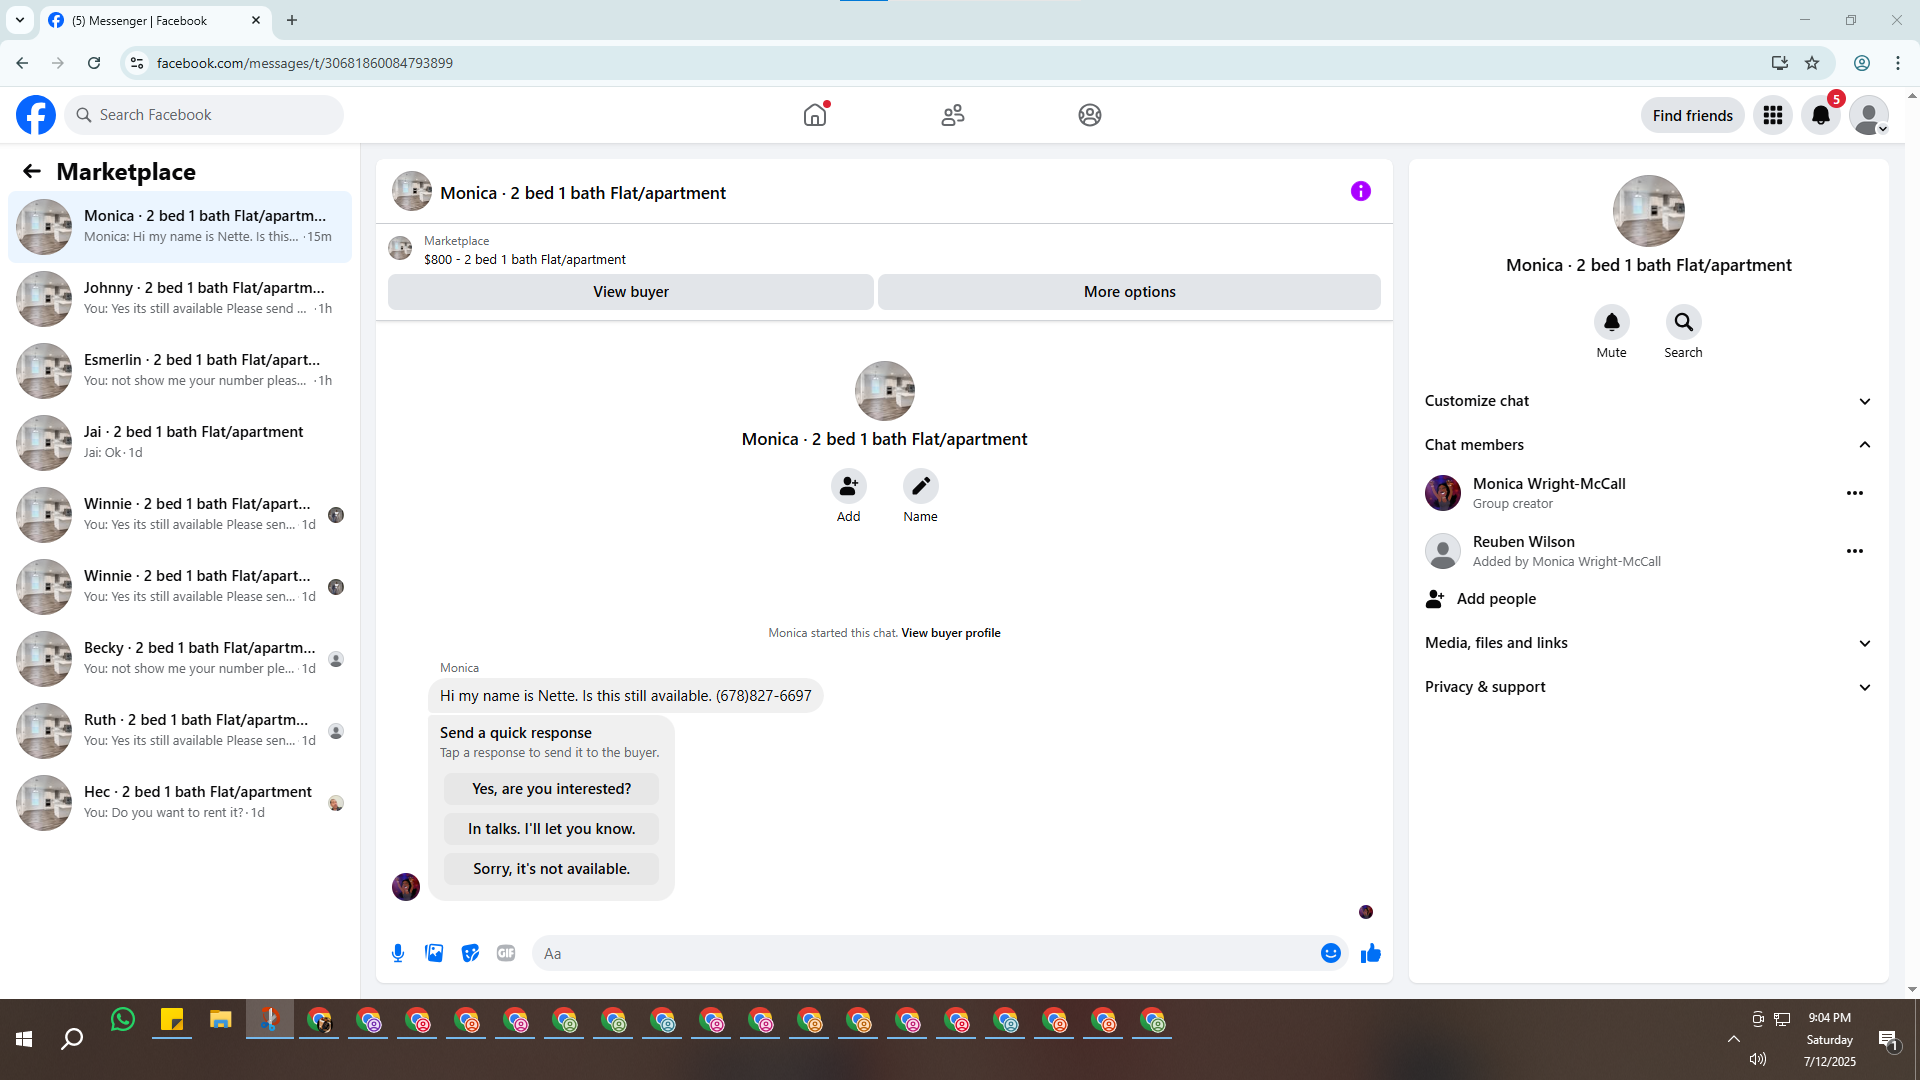Open the Friends tab in top navigation
The image size is (1920, 1080).
pos(952,115)
